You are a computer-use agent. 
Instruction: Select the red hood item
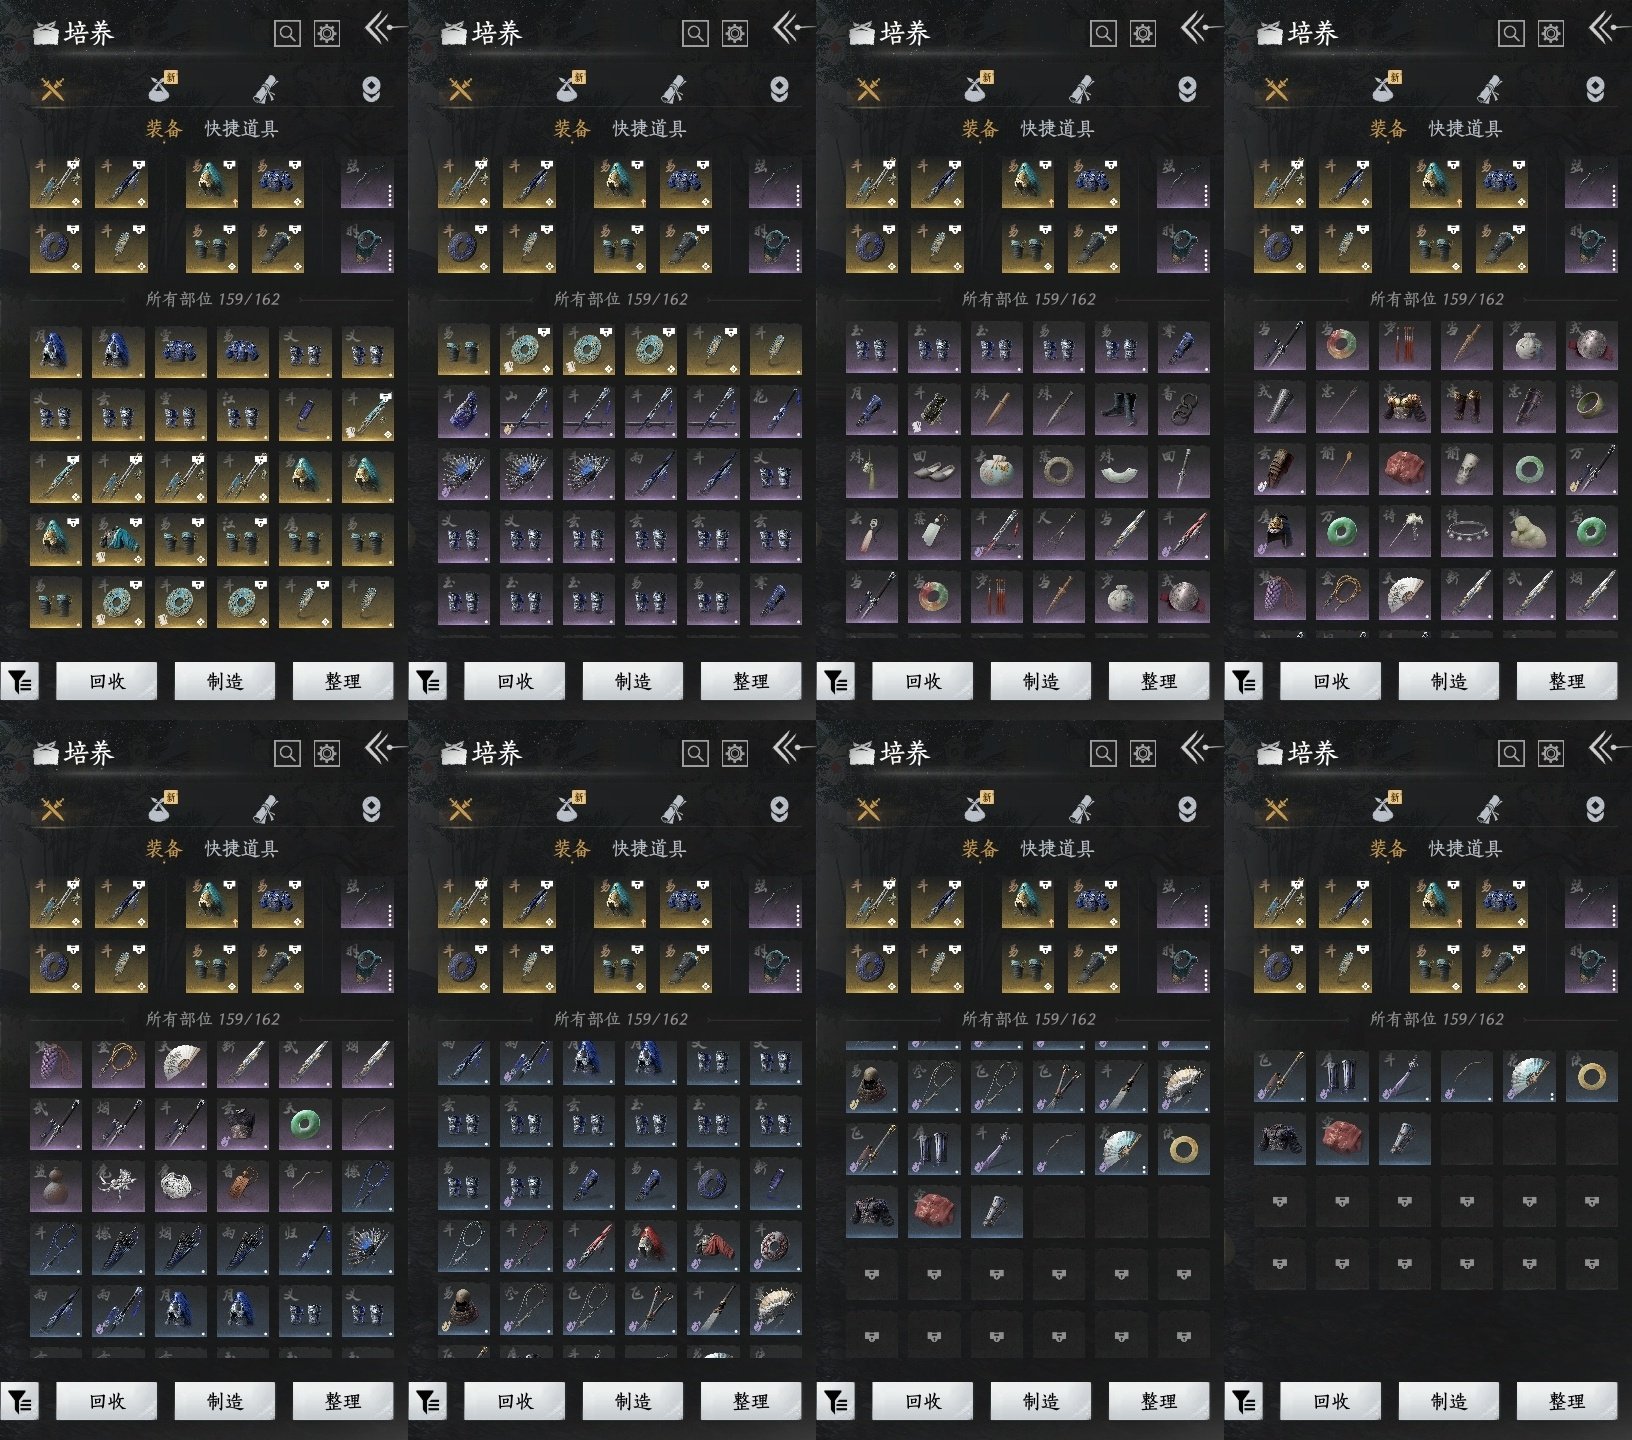pos(651,1247)
